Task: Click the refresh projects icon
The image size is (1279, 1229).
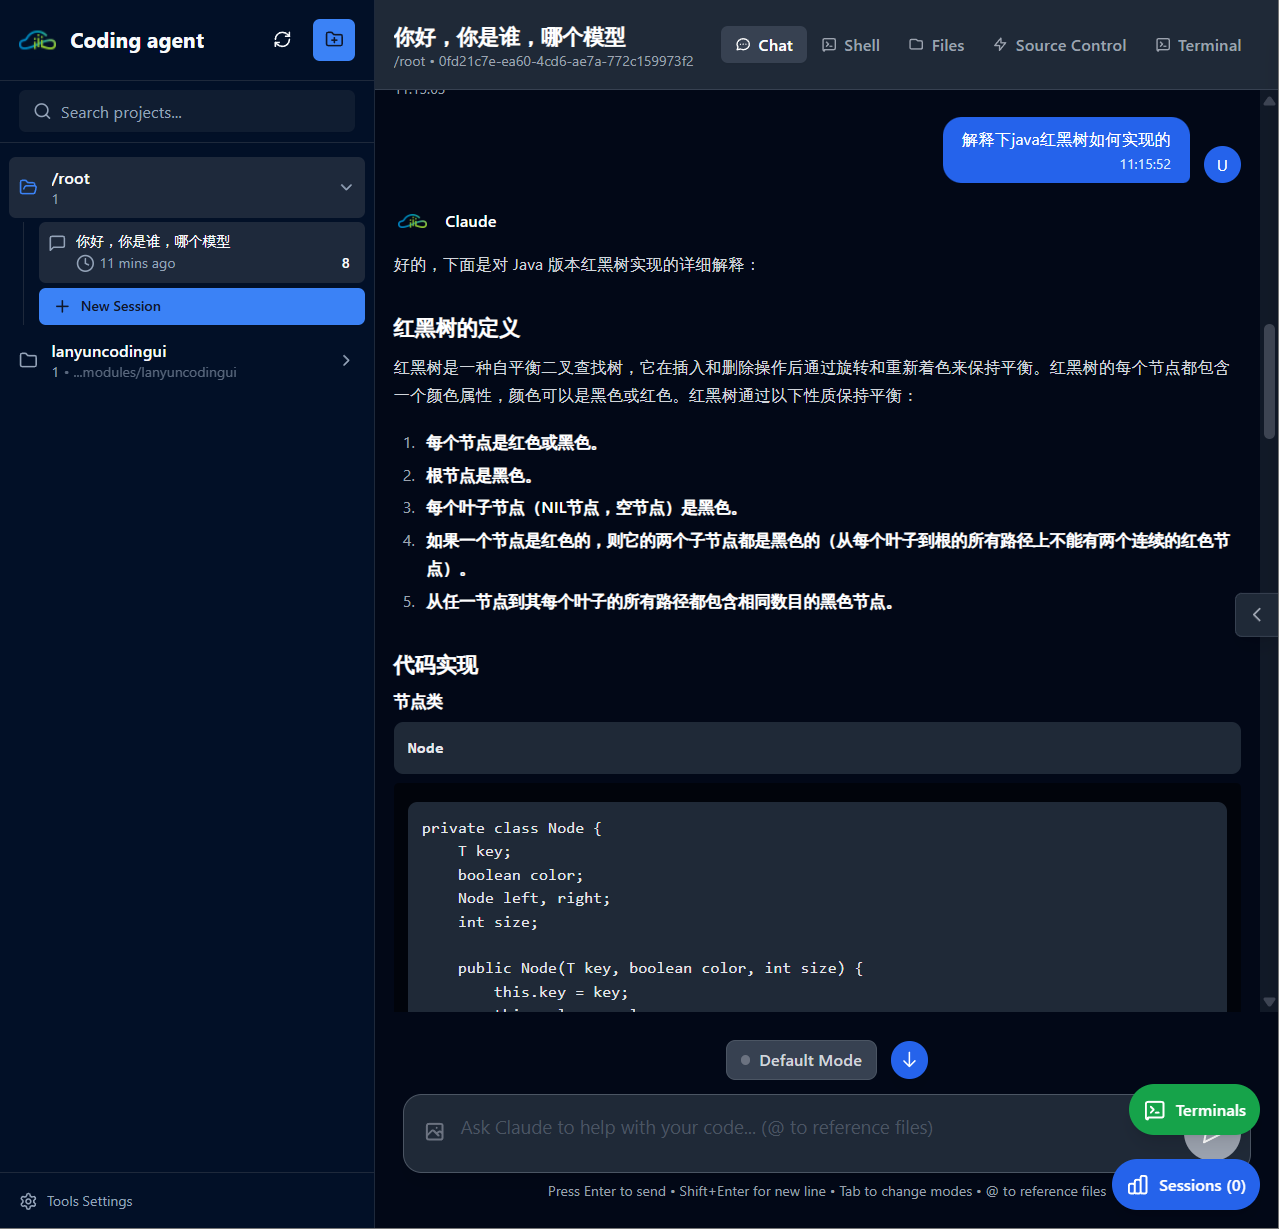Action: (x=282, y=40)
